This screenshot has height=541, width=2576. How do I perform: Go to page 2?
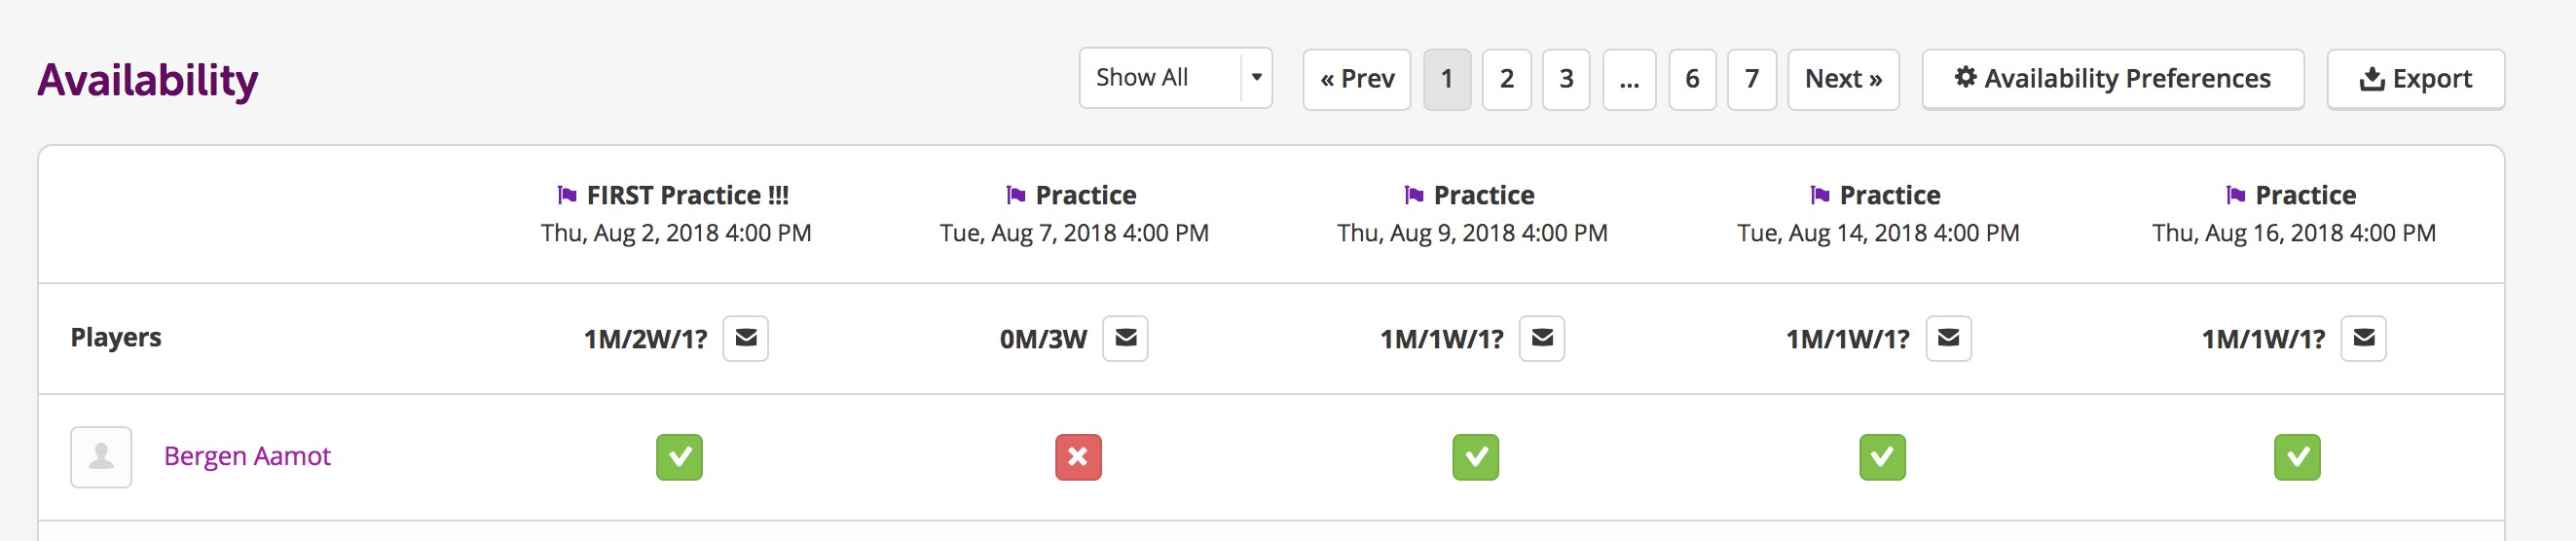[x=1506, y=79]
